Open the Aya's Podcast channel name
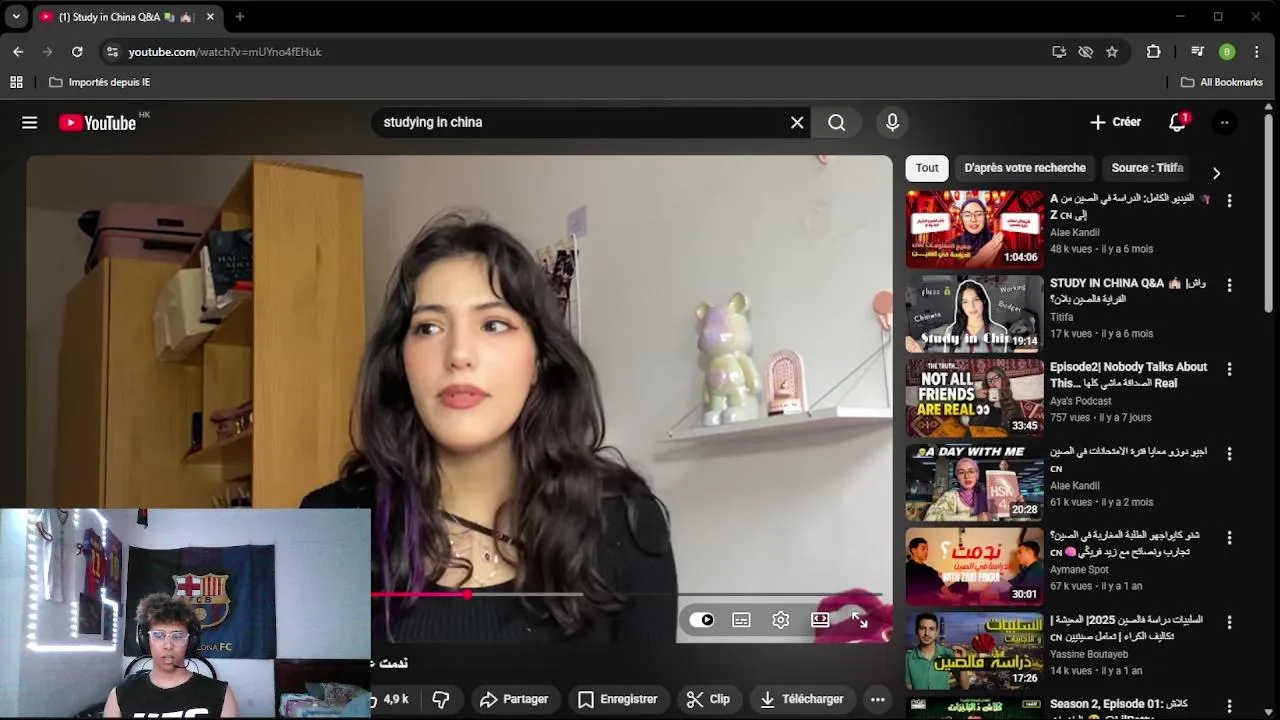Image resolution: width=1280 pixels, height=720 pixels. [x=1080, y=401]
